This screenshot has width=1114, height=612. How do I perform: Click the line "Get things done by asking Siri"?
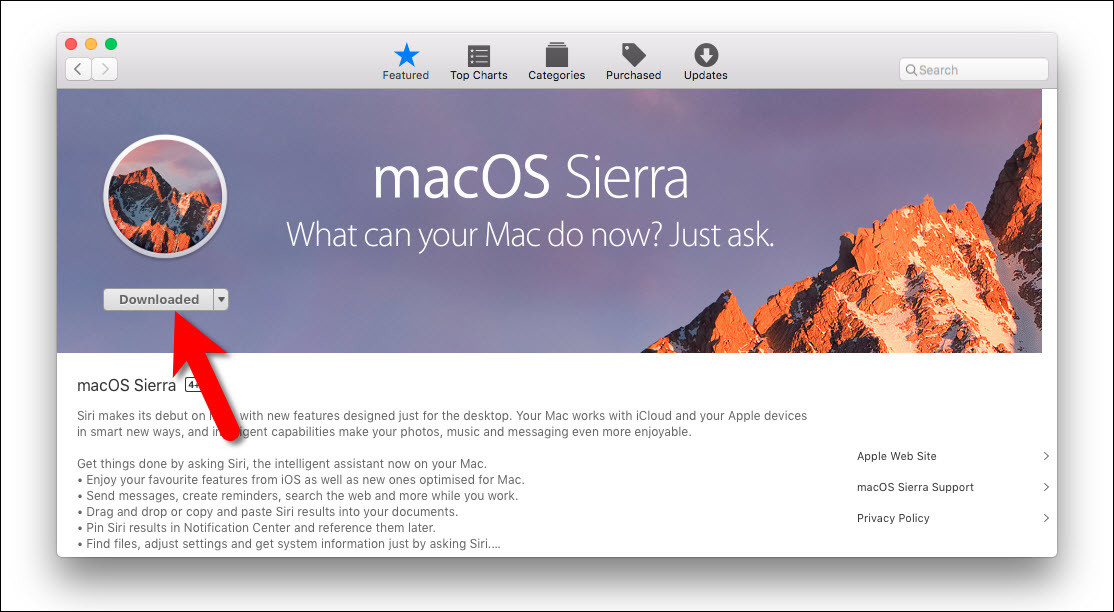pos(282,464)
